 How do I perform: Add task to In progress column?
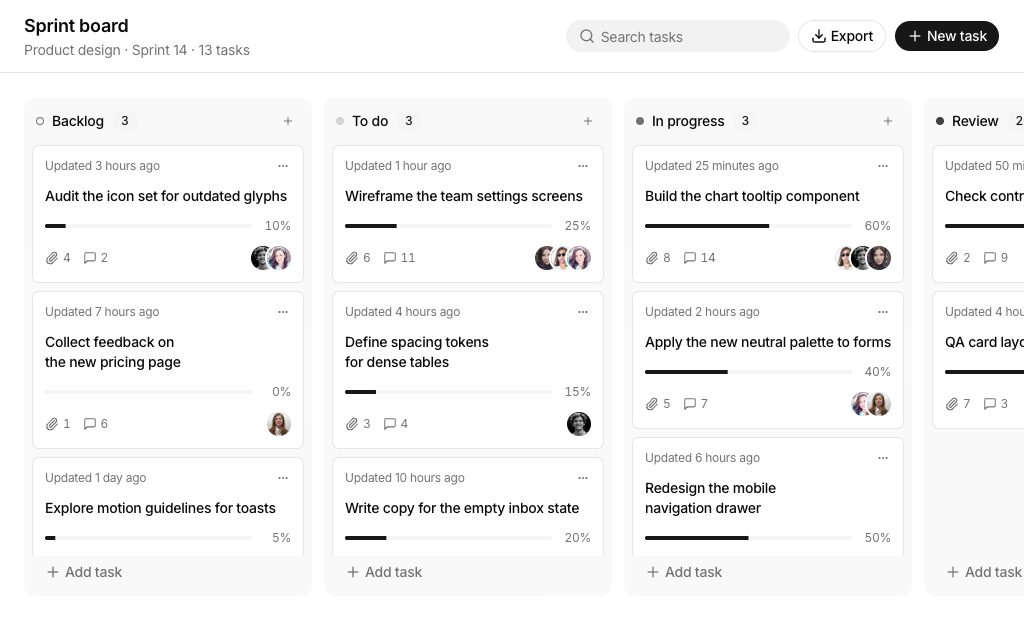pyautogui.click(x=684, y=572)
